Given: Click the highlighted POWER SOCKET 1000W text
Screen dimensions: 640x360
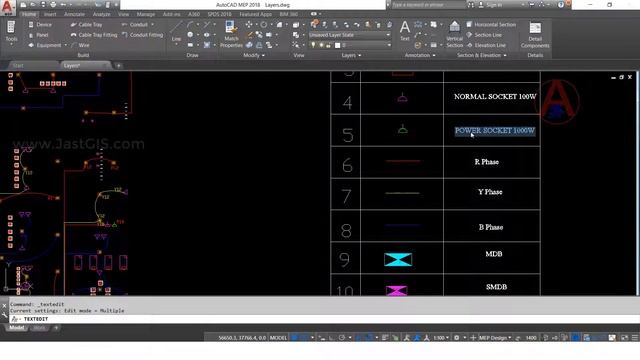Looking at the screenshot, I should pyautogui.click(x=495, y=131).
